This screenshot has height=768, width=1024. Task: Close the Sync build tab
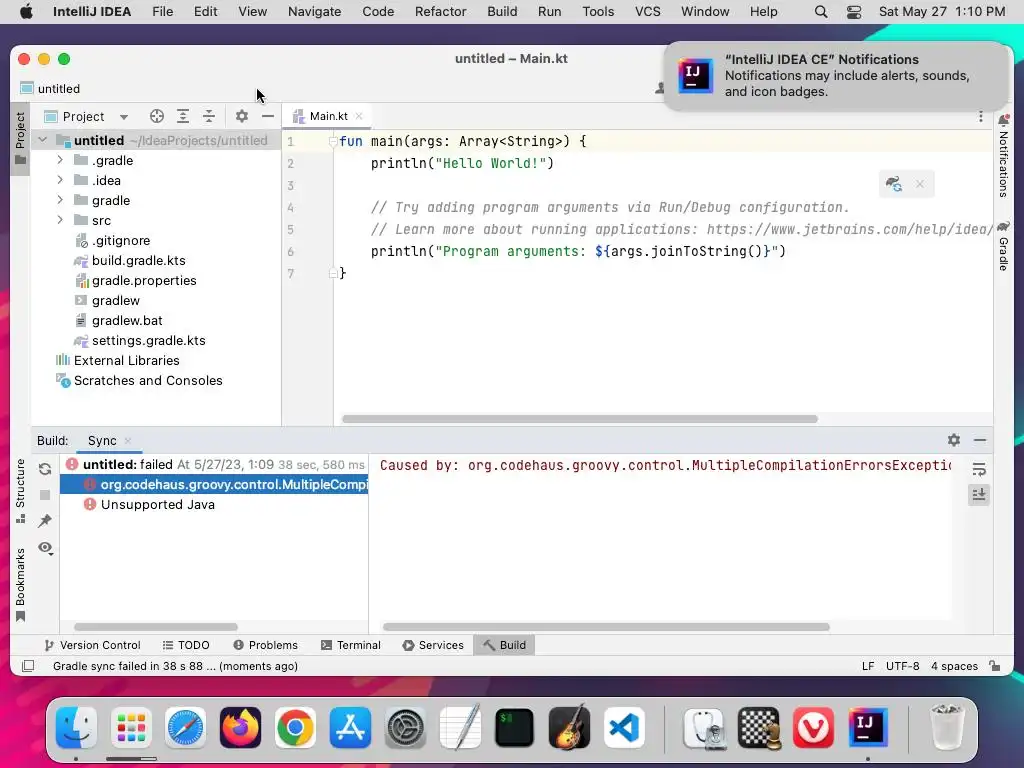point(128,441)
